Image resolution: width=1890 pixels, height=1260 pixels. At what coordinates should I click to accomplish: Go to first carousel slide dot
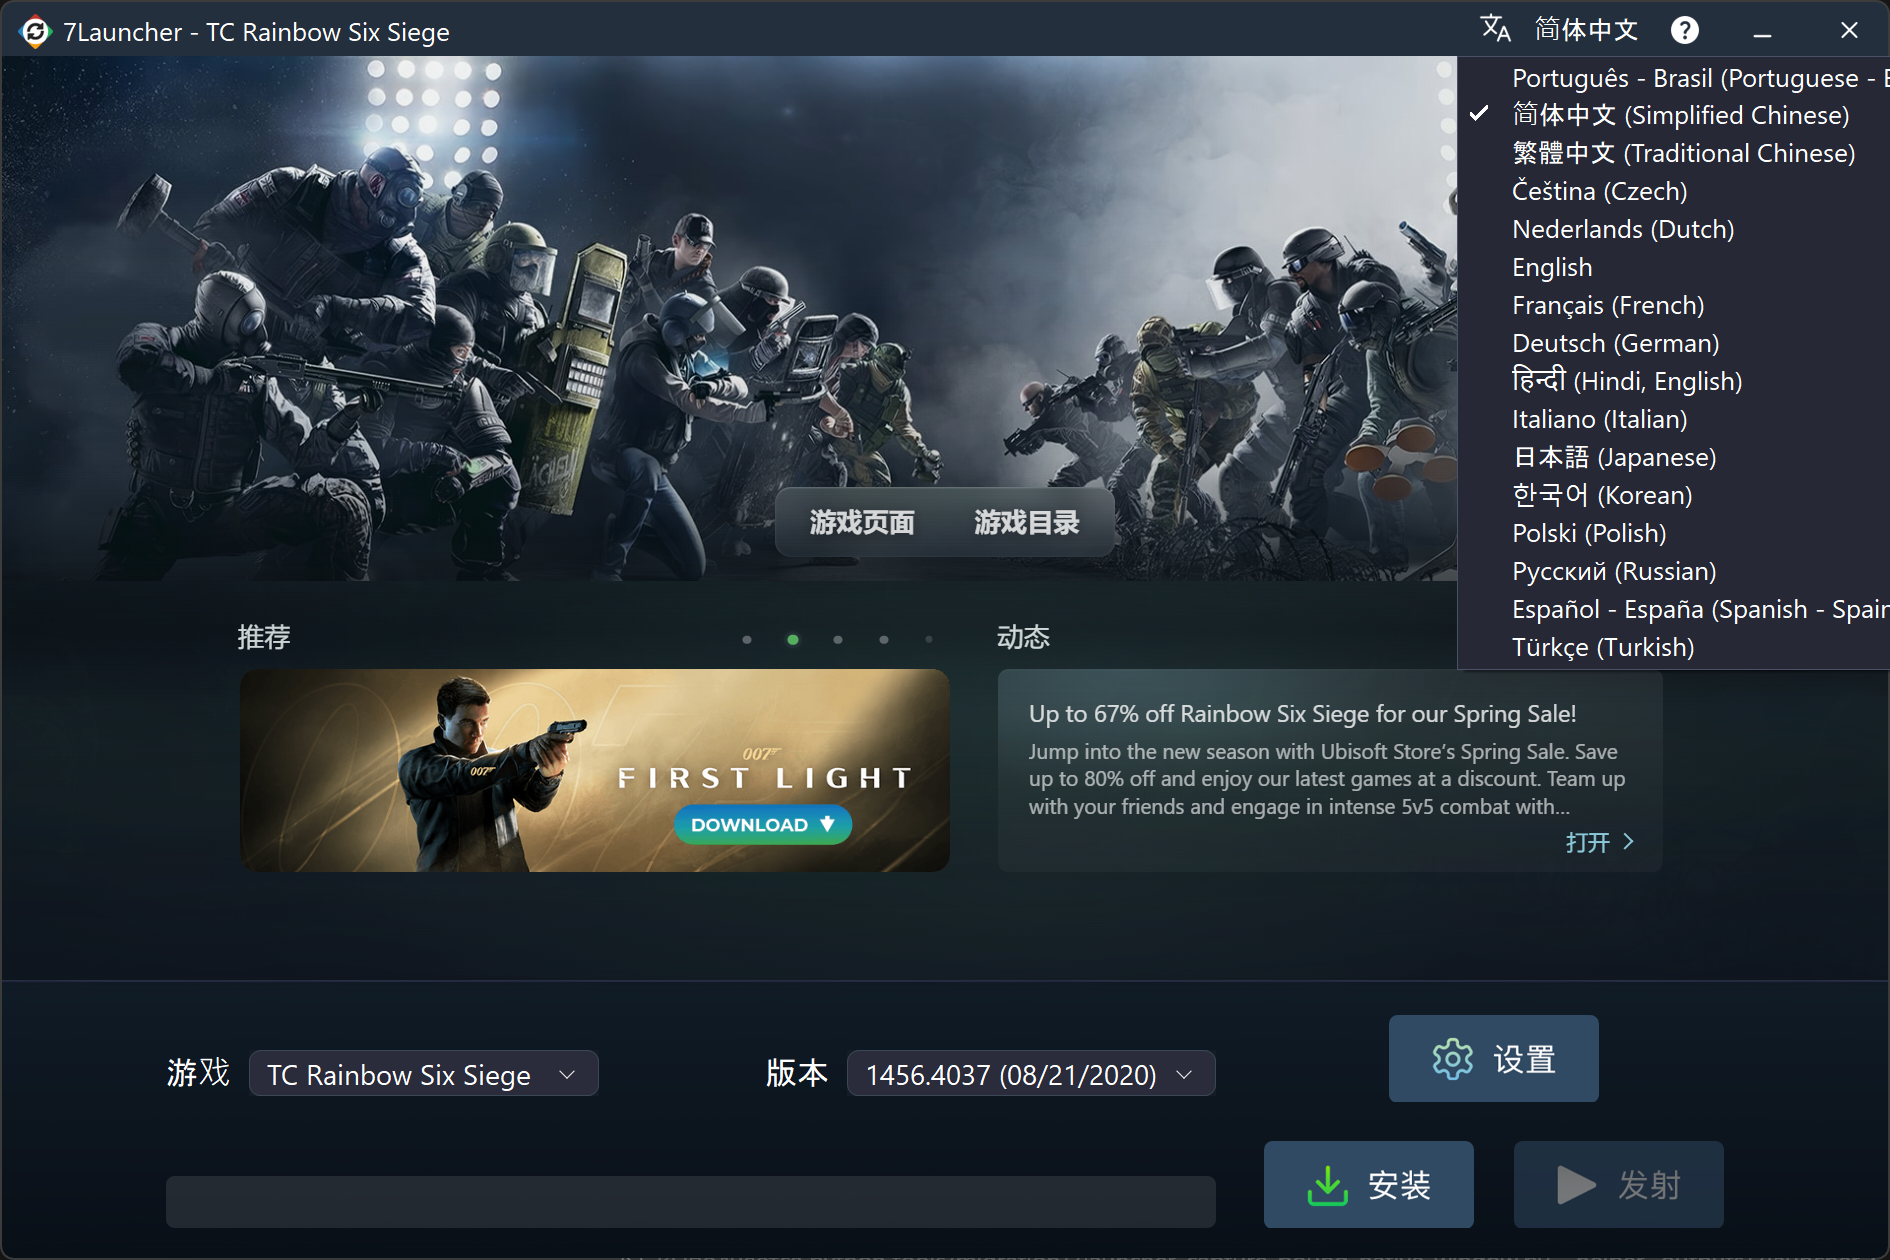747,640
